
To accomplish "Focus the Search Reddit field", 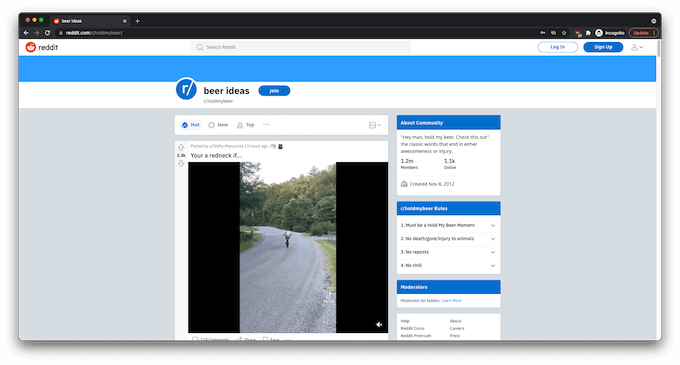I will coord(301,47).
